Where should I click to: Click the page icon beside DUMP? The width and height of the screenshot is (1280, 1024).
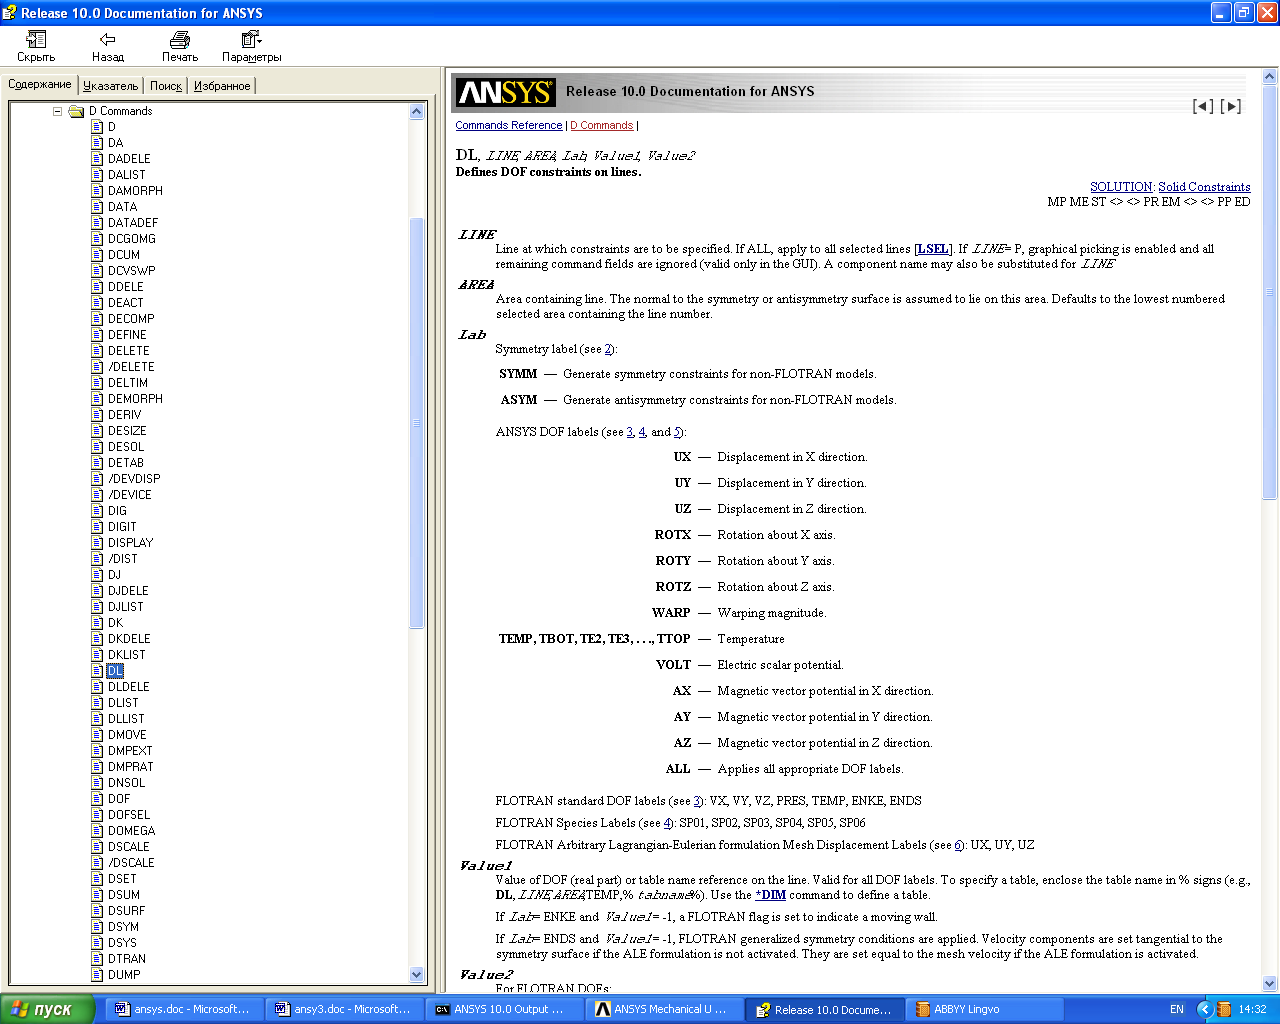97,975
